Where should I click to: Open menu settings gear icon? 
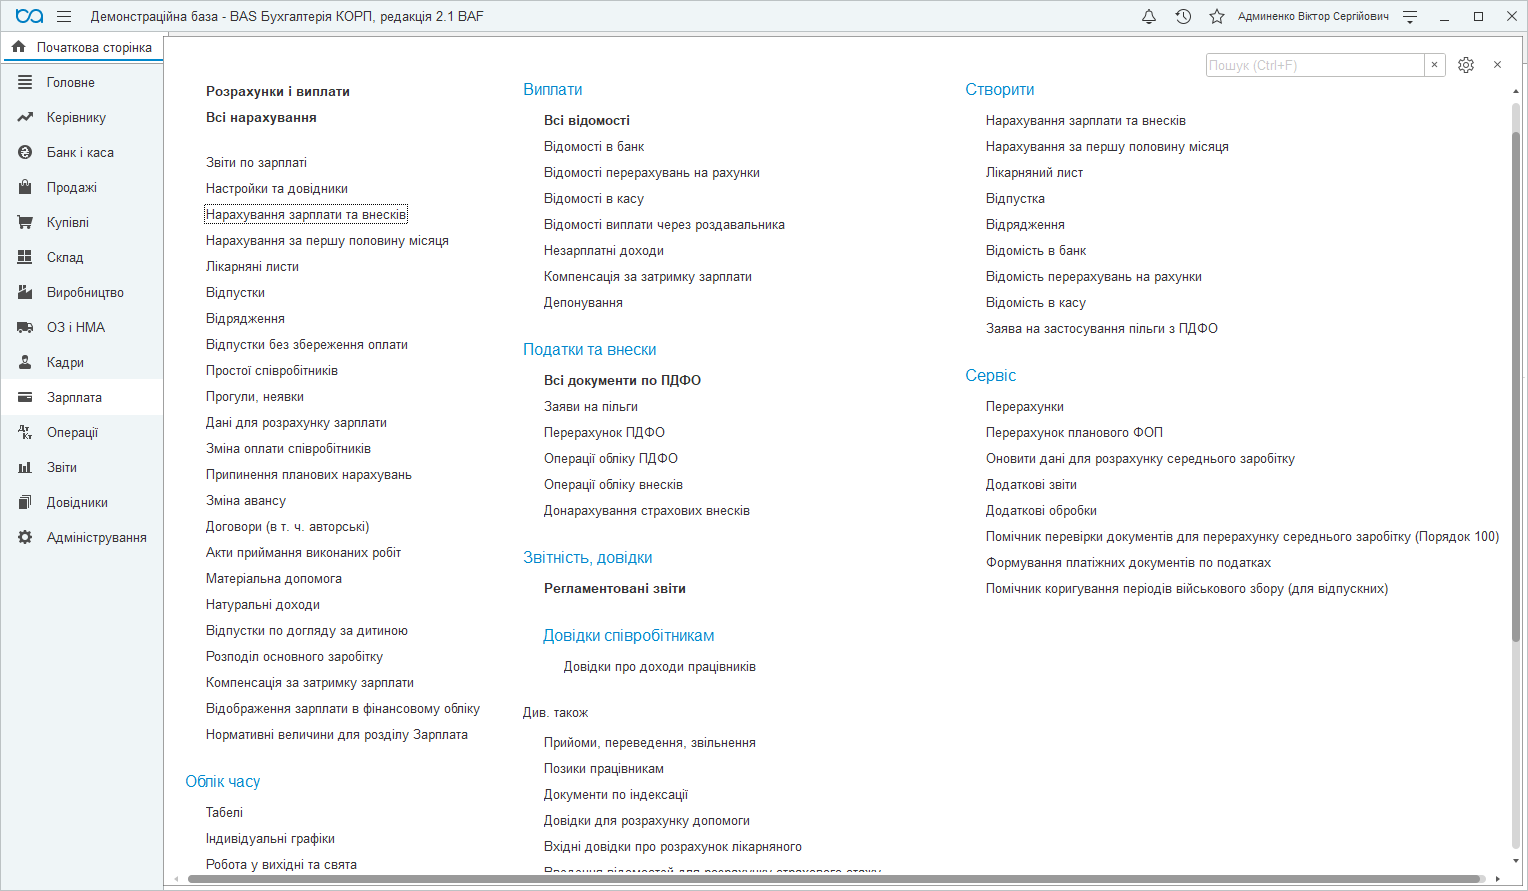click(1466, 65)
